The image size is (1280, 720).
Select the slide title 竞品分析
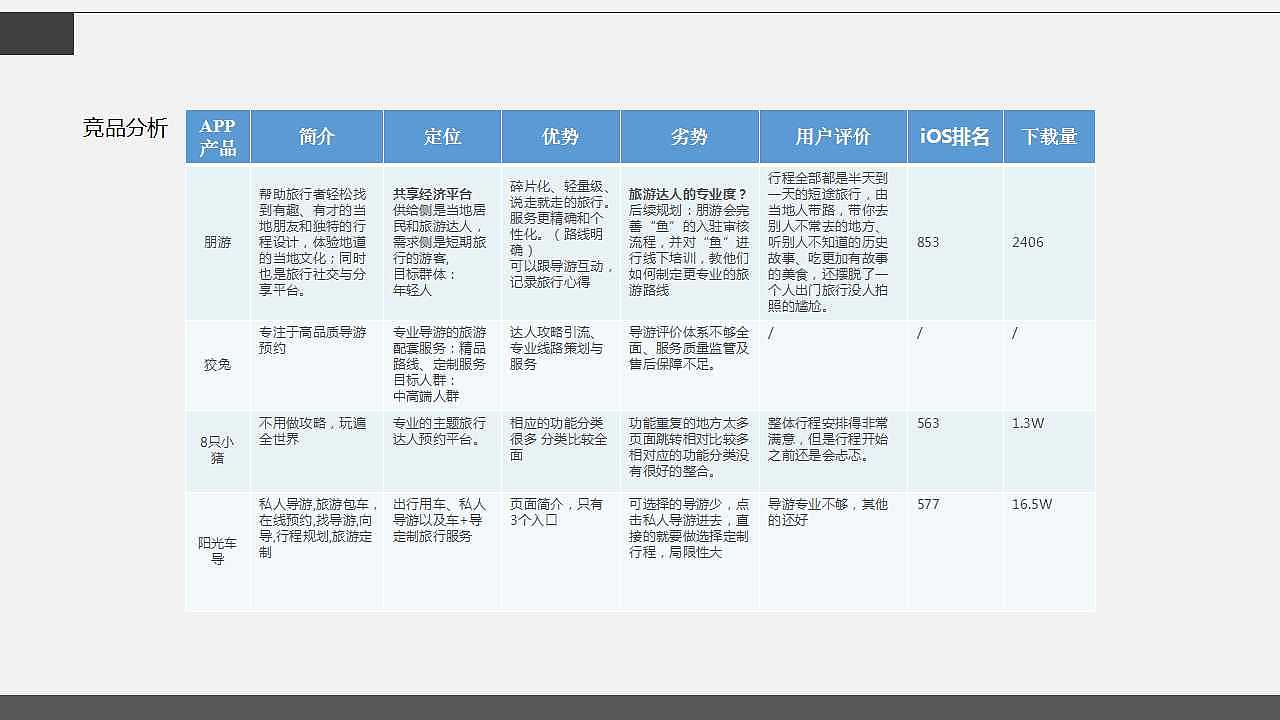(x=125, y=128)
